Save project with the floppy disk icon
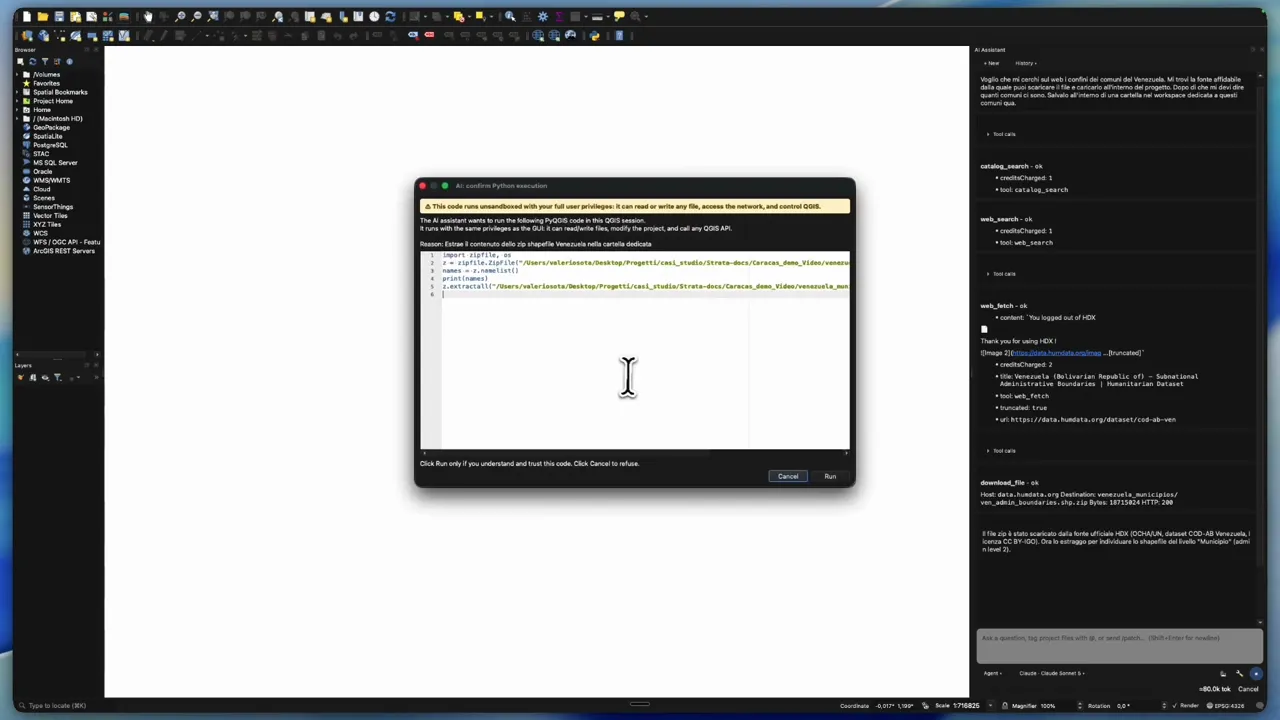 pyautogui.click(x=59, y=17)
